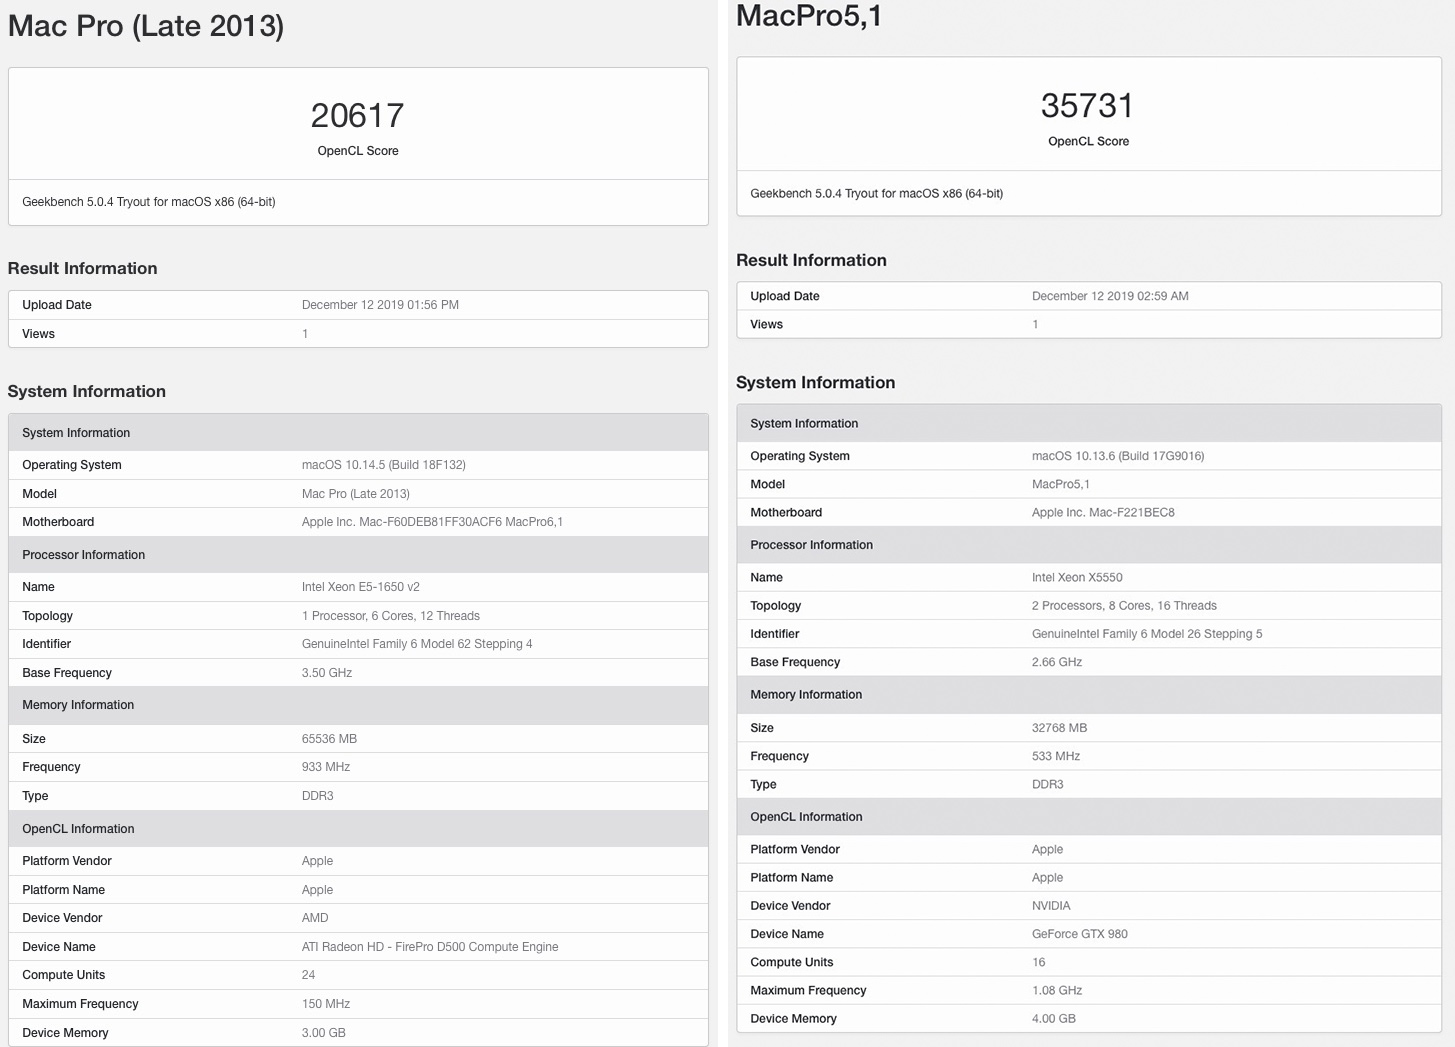Click base frequency 3.50 GHz
This screenshot has height=1047, width=1455.
(327, 673)
